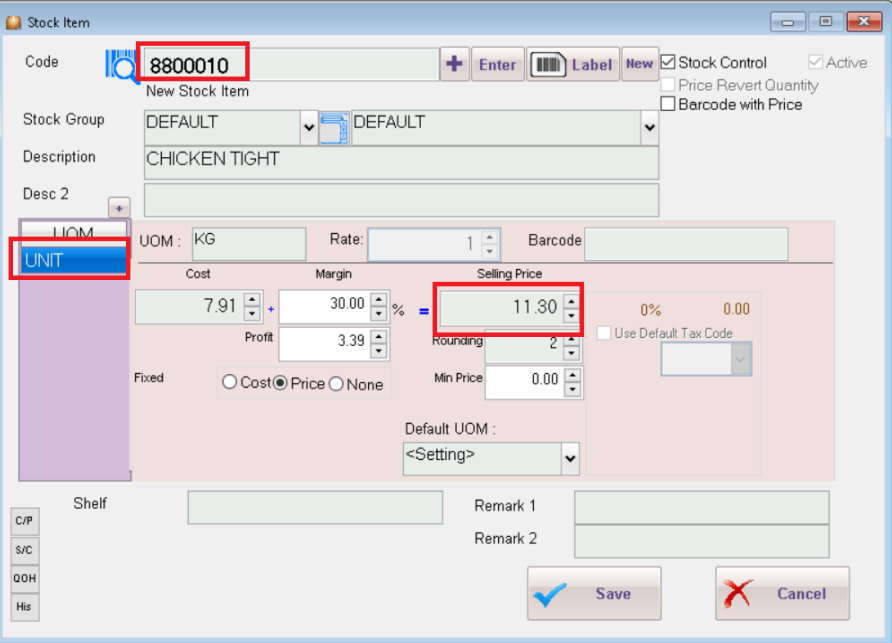Image resolution: width=892 pixels, height=643 pixels.
Task: Toggle the Stock Control checkbox
Action: (x=669, y=62)
